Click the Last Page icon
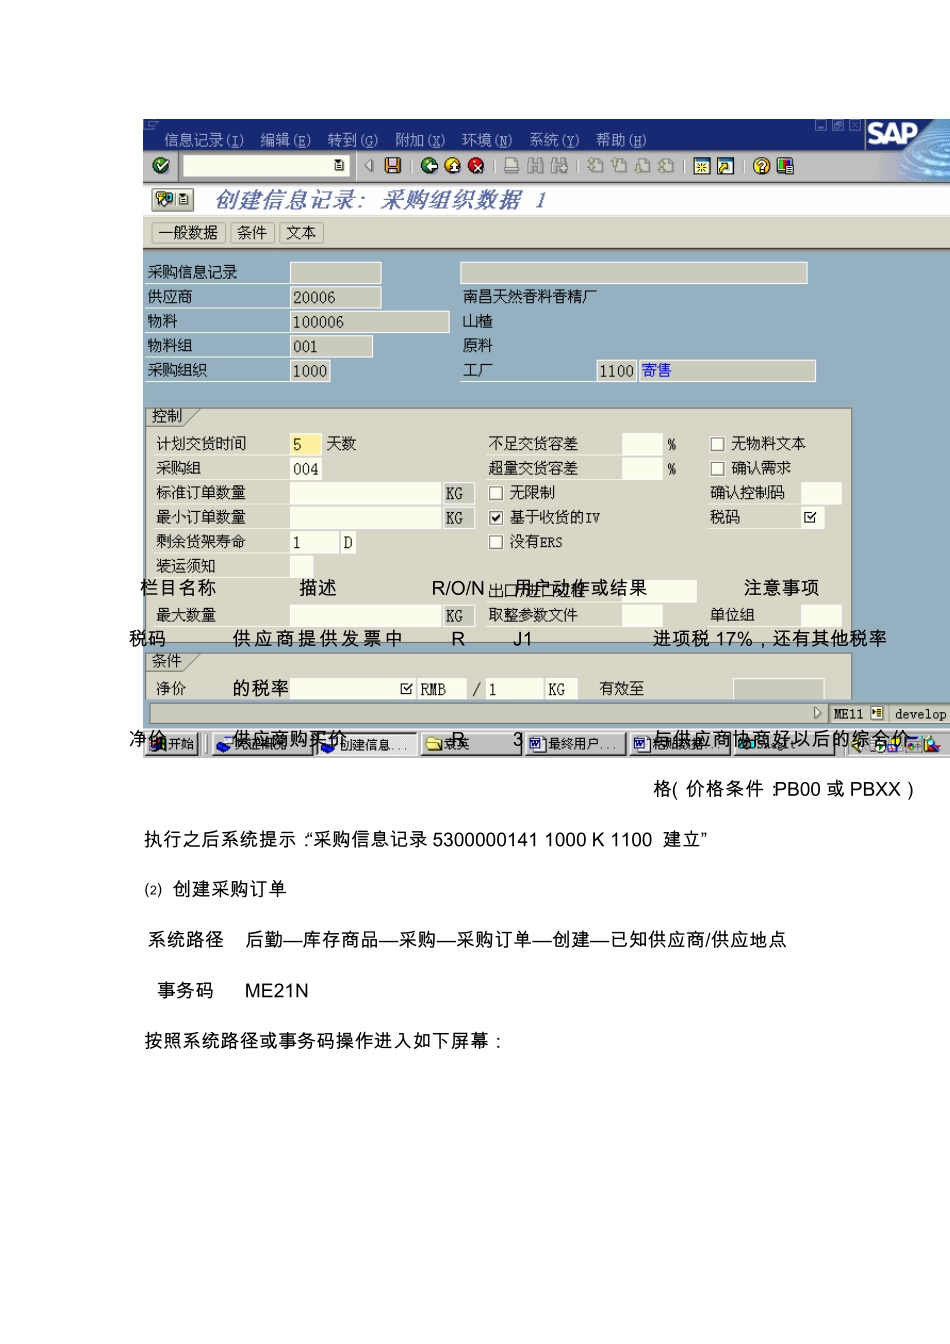950x1344 pixels. [666, 165]
